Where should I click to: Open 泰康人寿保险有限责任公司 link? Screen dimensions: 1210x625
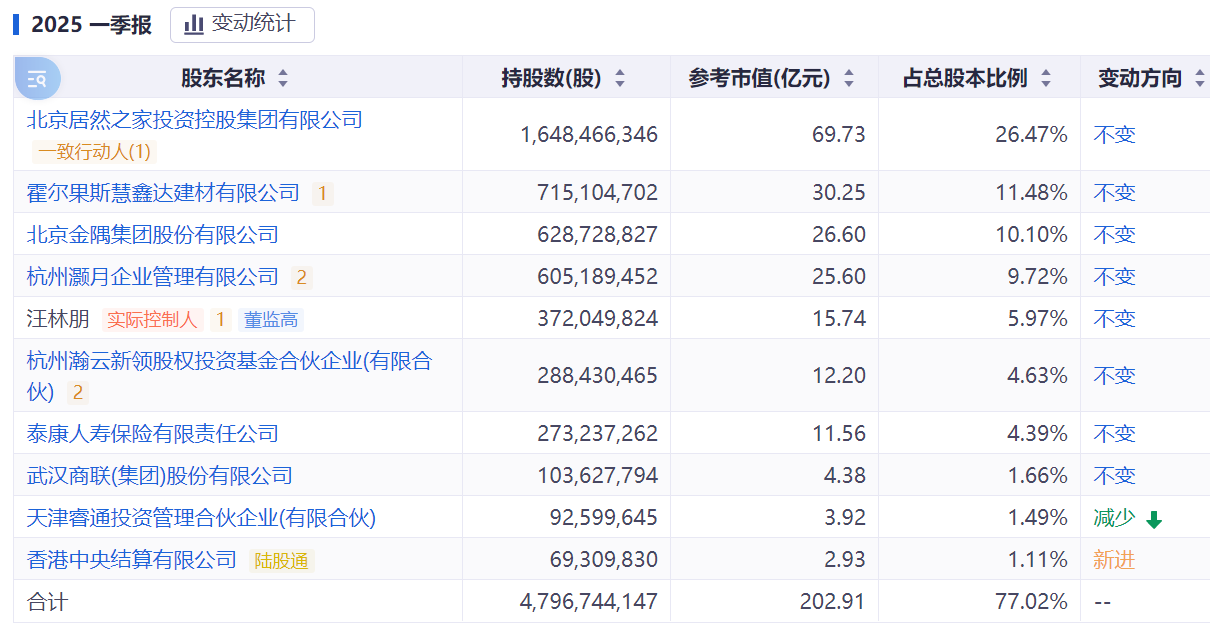pos(152,434)
